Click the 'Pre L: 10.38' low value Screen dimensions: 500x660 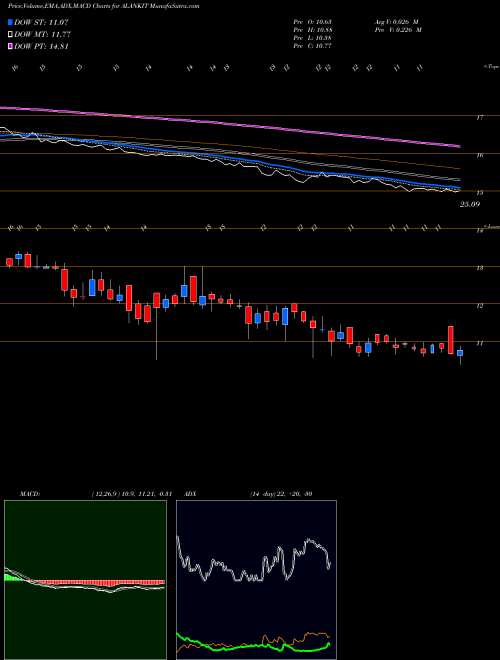(x=313, y=38)
